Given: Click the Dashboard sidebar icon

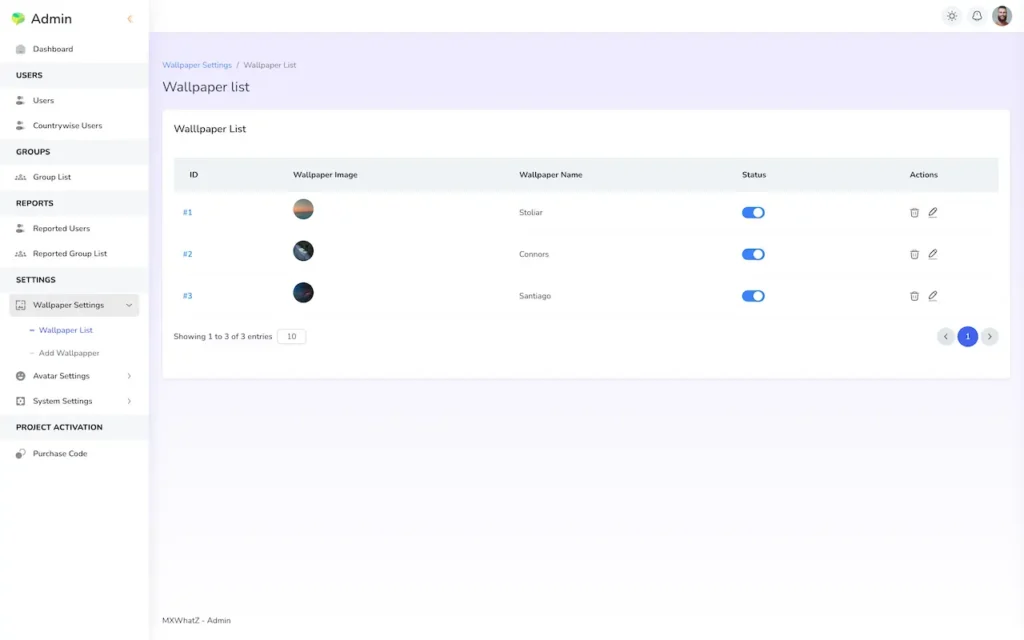Looking at the screenshot, I should click(x=20, y=49).
